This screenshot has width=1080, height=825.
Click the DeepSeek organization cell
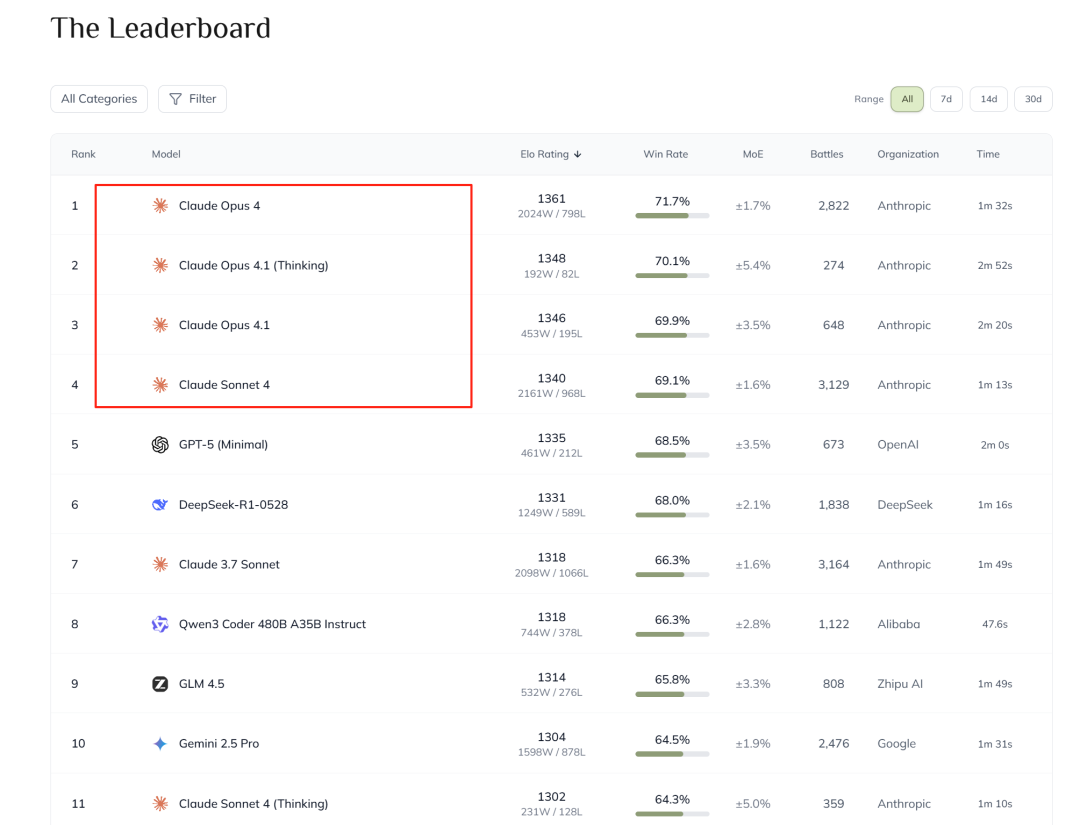(905, 505)
